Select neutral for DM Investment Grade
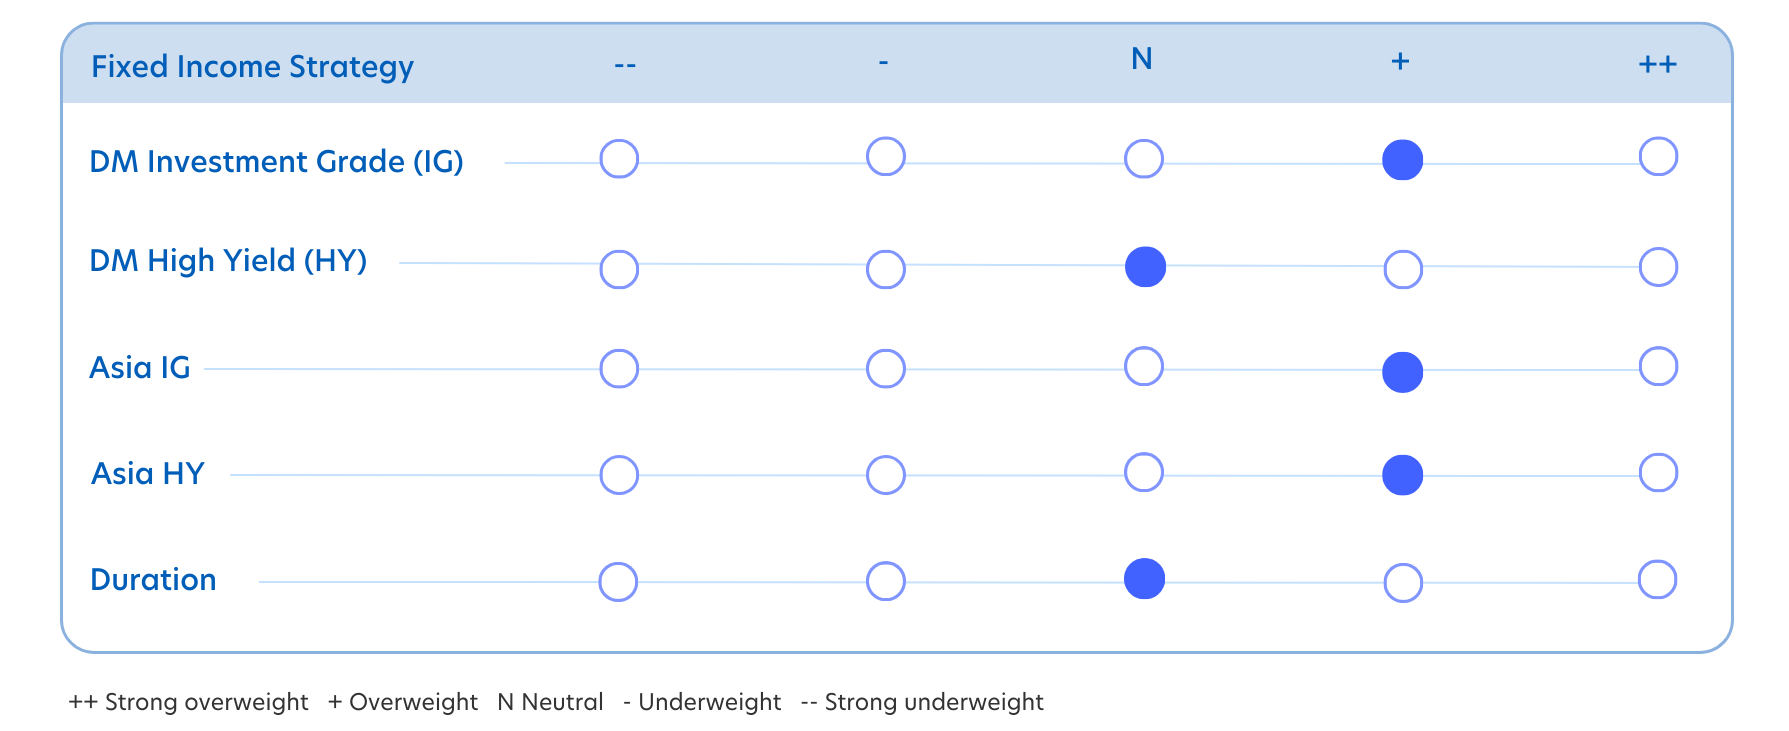This screenshot has width=1789, height=731. (1144, 159)
